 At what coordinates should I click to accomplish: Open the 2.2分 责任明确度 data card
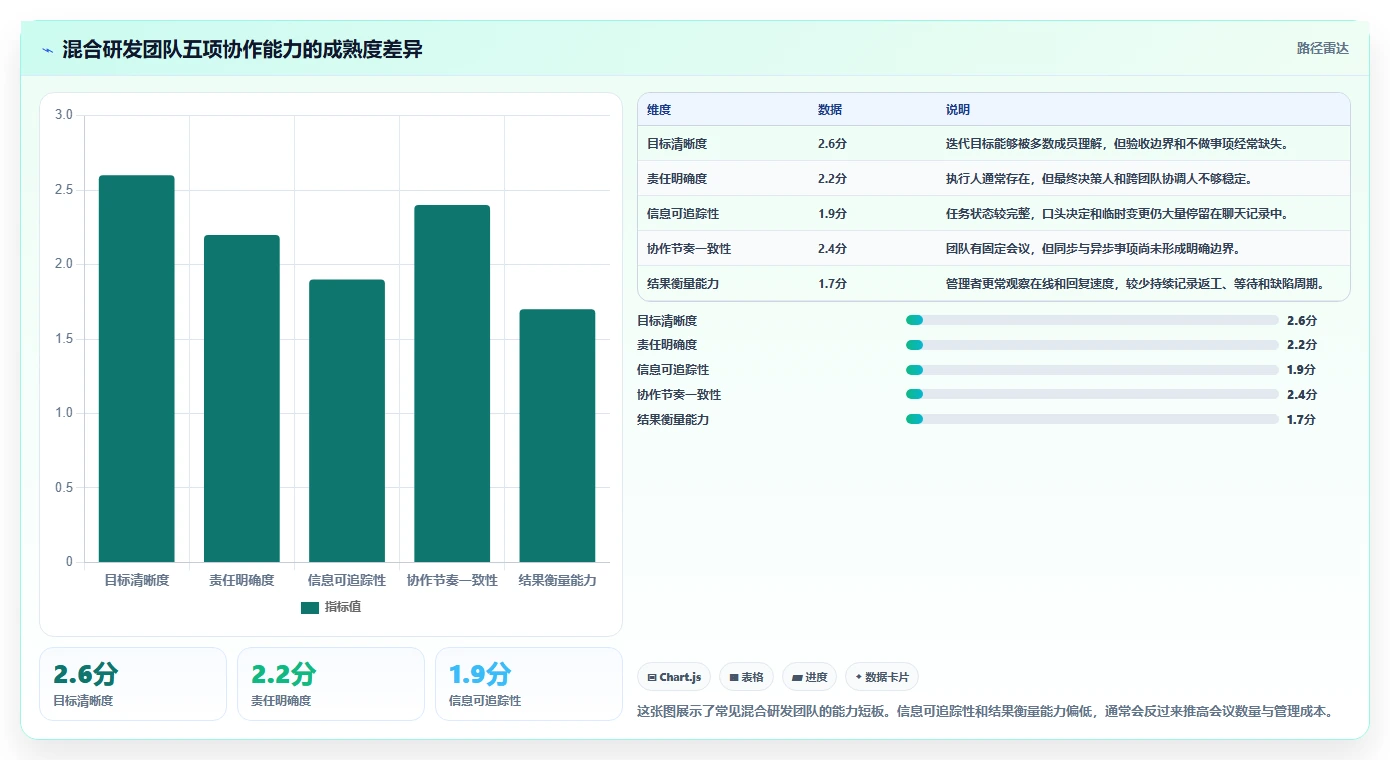coord(331,684)
